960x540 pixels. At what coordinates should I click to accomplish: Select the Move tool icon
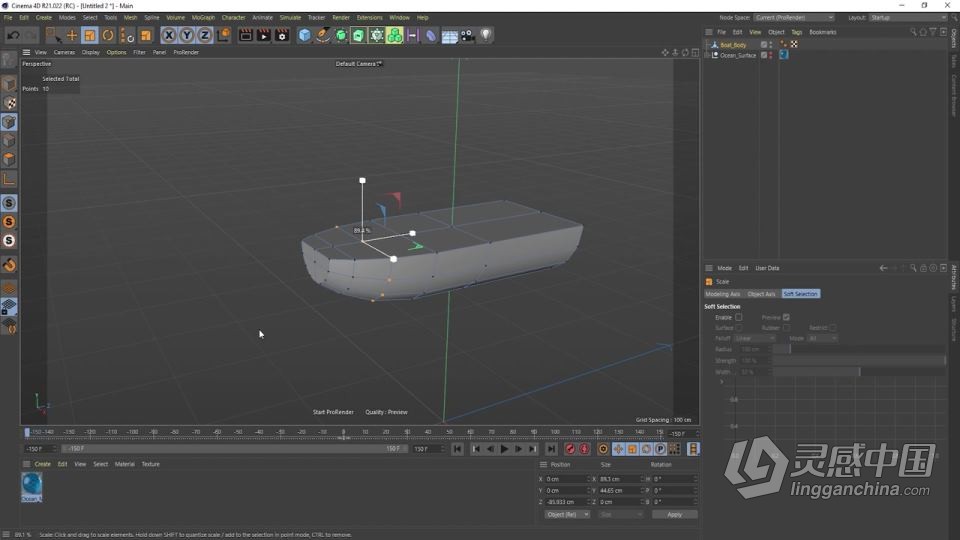tap(72, 36)
